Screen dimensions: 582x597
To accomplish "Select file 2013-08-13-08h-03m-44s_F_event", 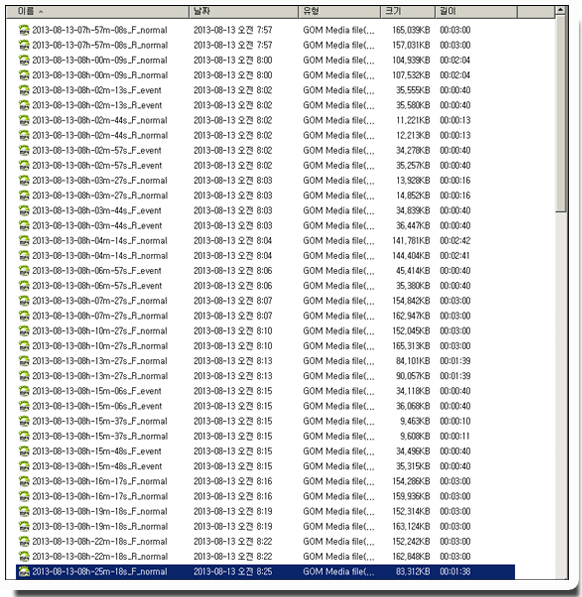I will click(97, 211).
